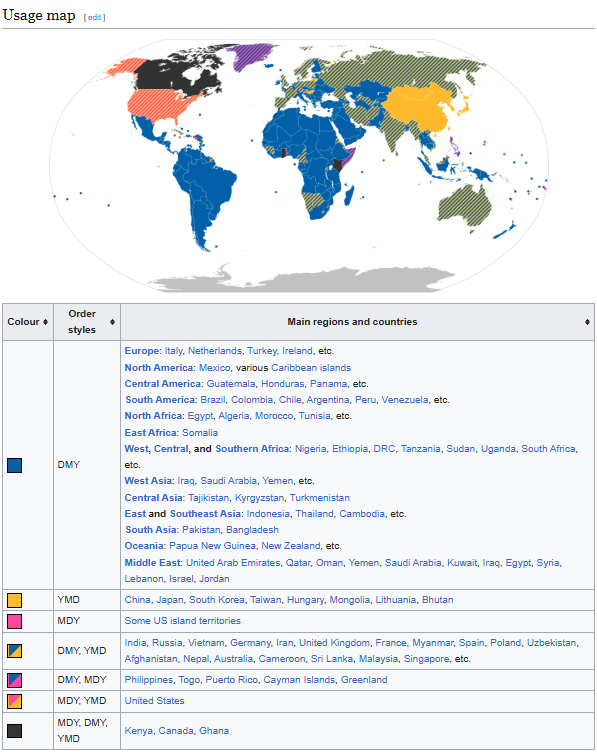Open the West Asia link

pyautogui.click(x=148, y=481)
